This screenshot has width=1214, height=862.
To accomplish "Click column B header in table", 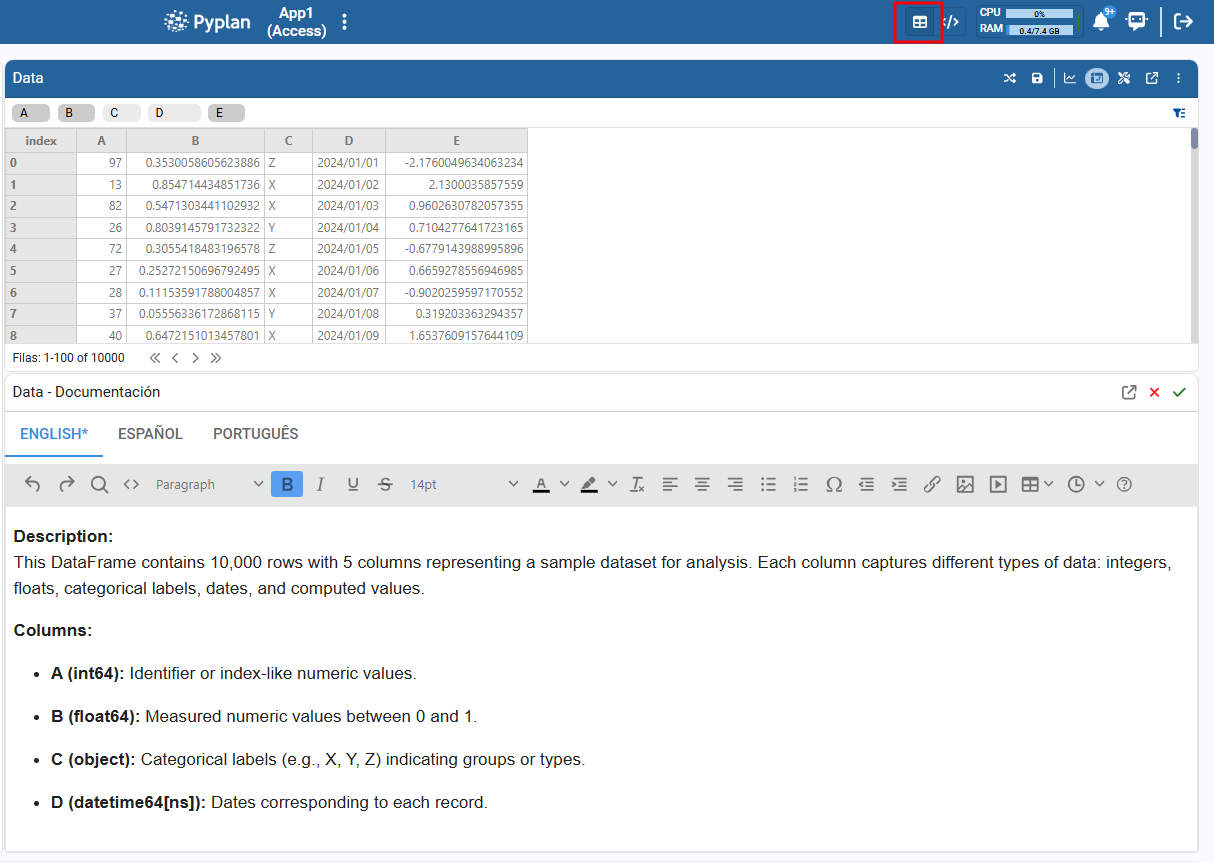I will [x=195, y=141].
